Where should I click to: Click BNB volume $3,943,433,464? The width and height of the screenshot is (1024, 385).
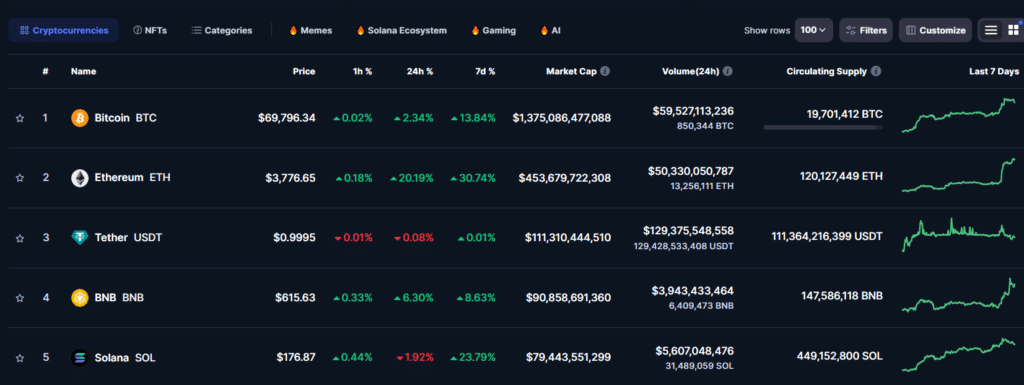(x=693, y=291)
